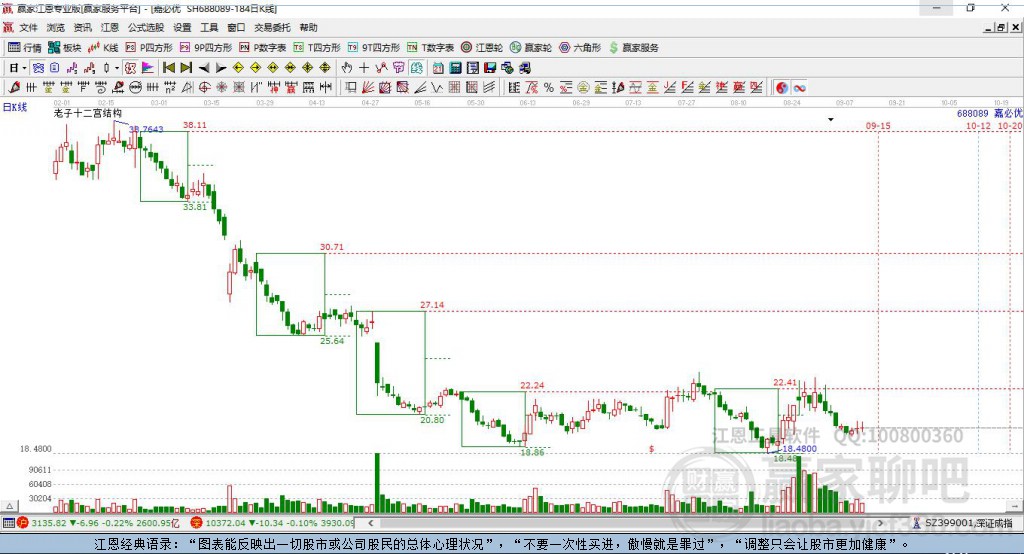The height and width of the screenshot is (554, 1024).
Task: Select the red fan lines tool
Action: (x=368, y=88)
